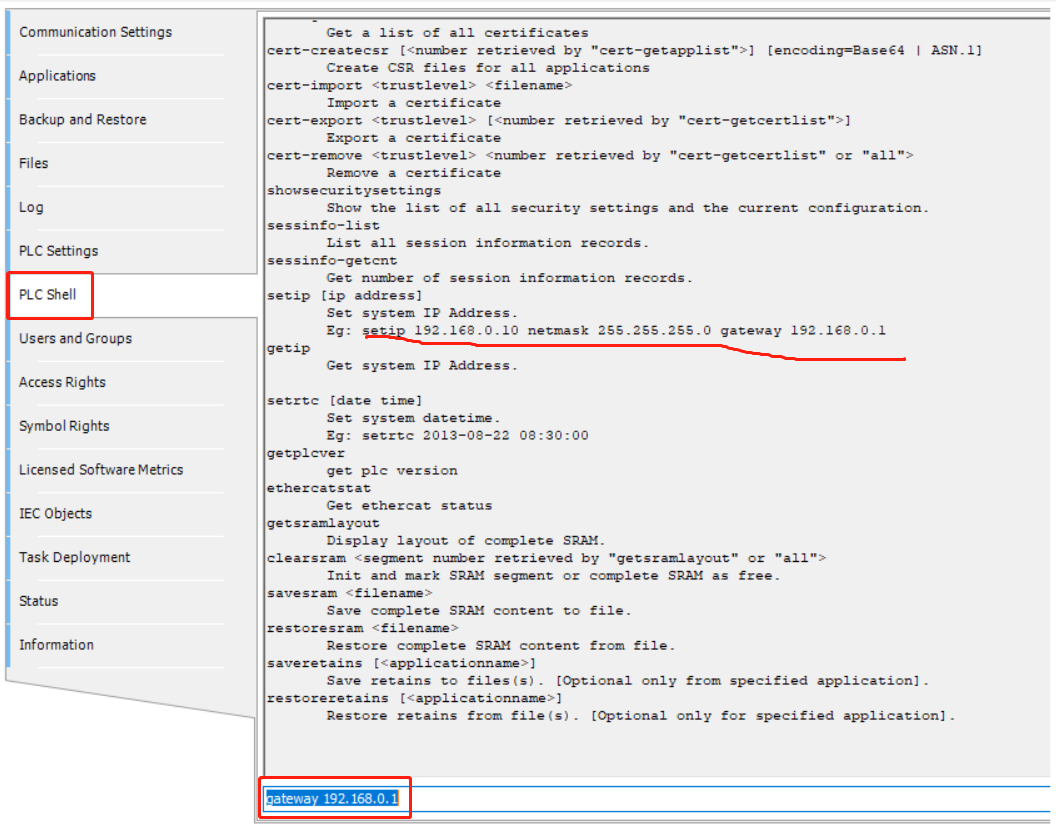Click the 'cert-createcsr' command line
The width and height of the screenshot is (1056, 824).
pos(624,50)
